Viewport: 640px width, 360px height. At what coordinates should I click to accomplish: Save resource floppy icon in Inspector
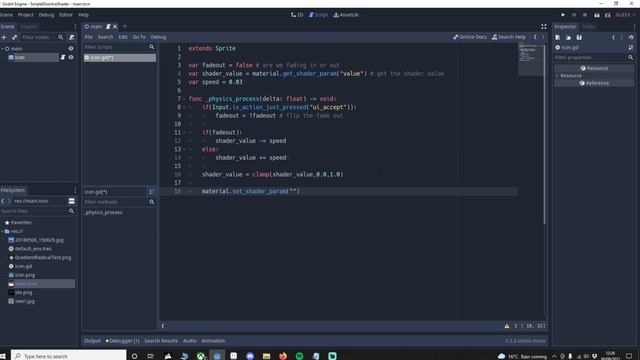(x=579, y=37)
